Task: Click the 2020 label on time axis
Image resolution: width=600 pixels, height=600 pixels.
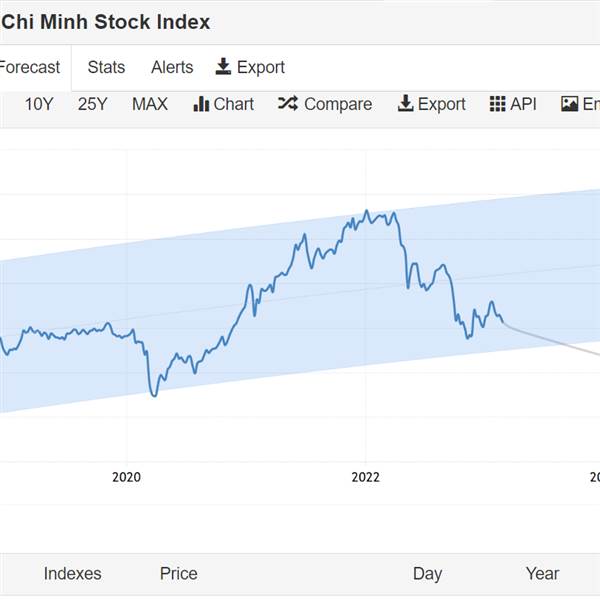Action: [x=127, y=477]
